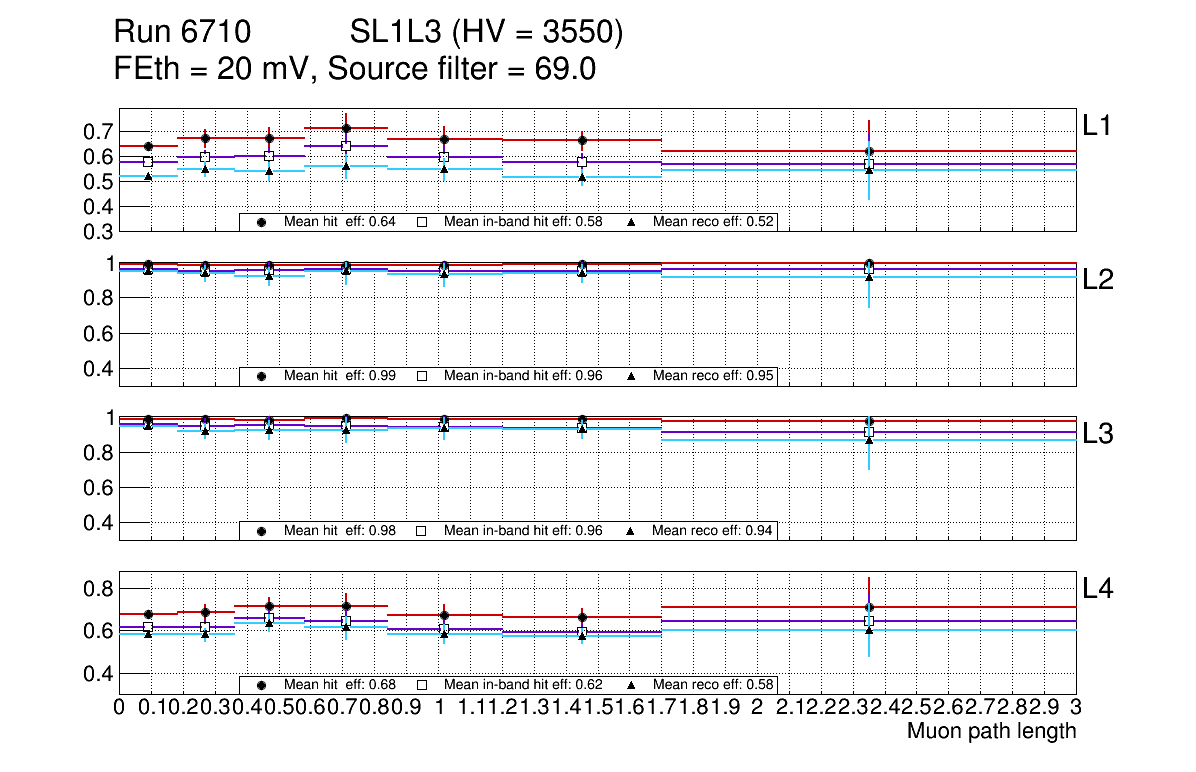Click the 'Run 6710' title text
This screenshot has width=1196, height=772.
(x=182, y=33)
